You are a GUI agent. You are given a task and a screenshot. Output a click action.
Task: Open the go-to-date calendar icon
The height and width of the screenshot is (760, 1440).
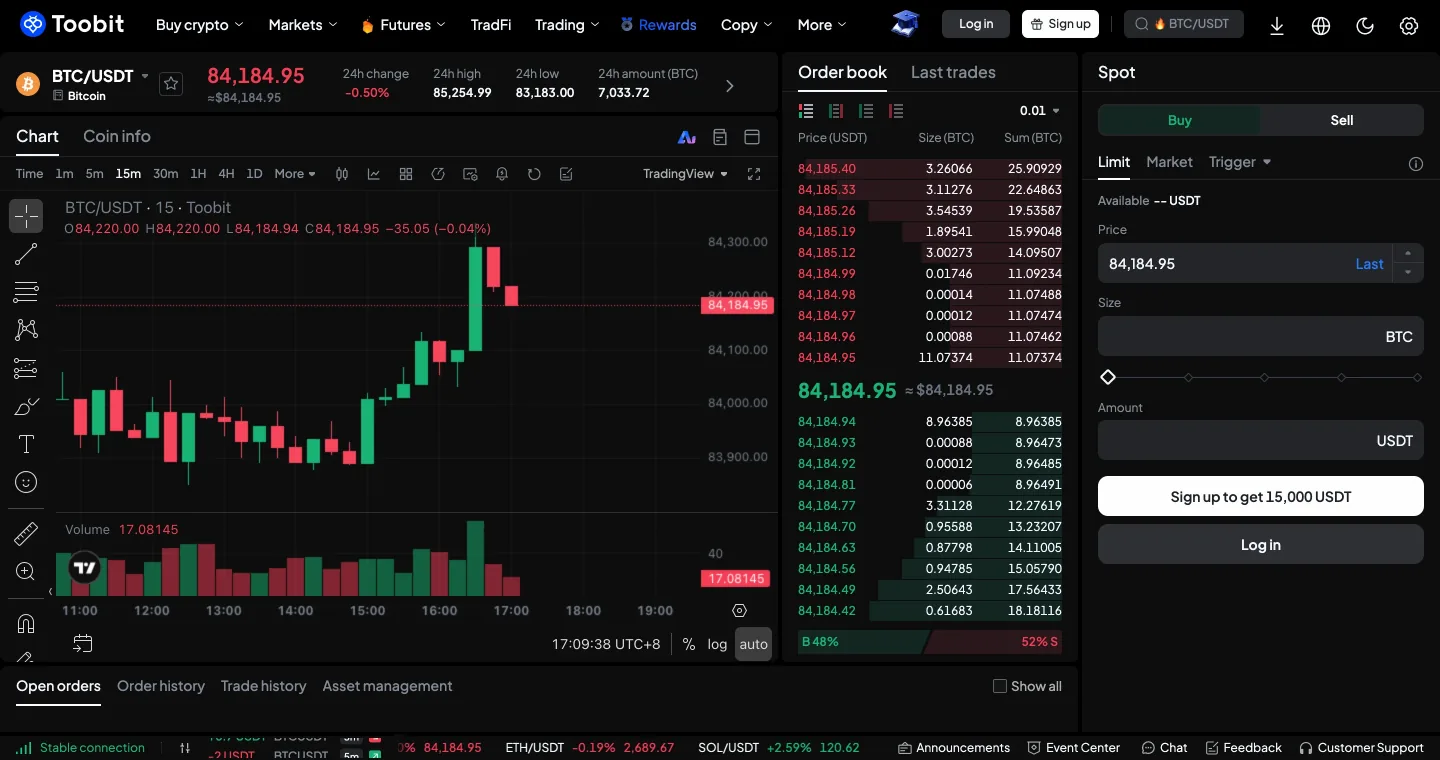point(82,643)
